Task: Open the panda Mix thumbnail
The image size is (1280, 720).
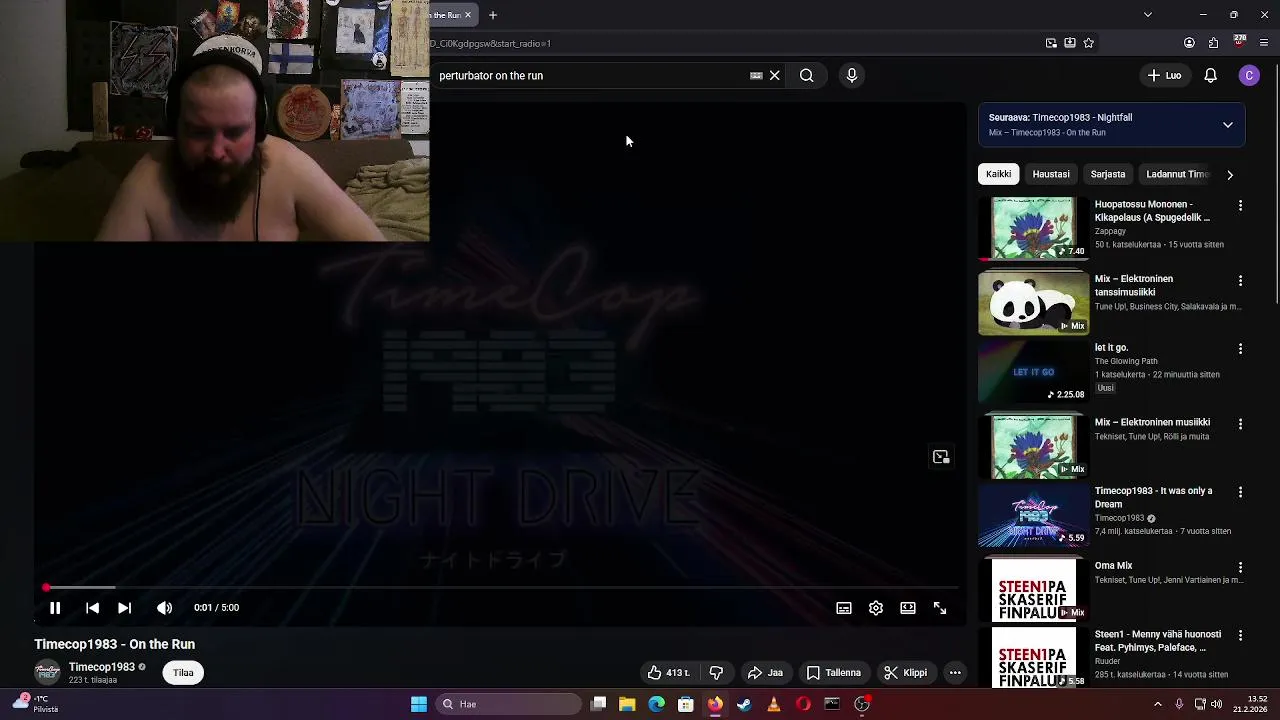Action: pos(1033,303)
